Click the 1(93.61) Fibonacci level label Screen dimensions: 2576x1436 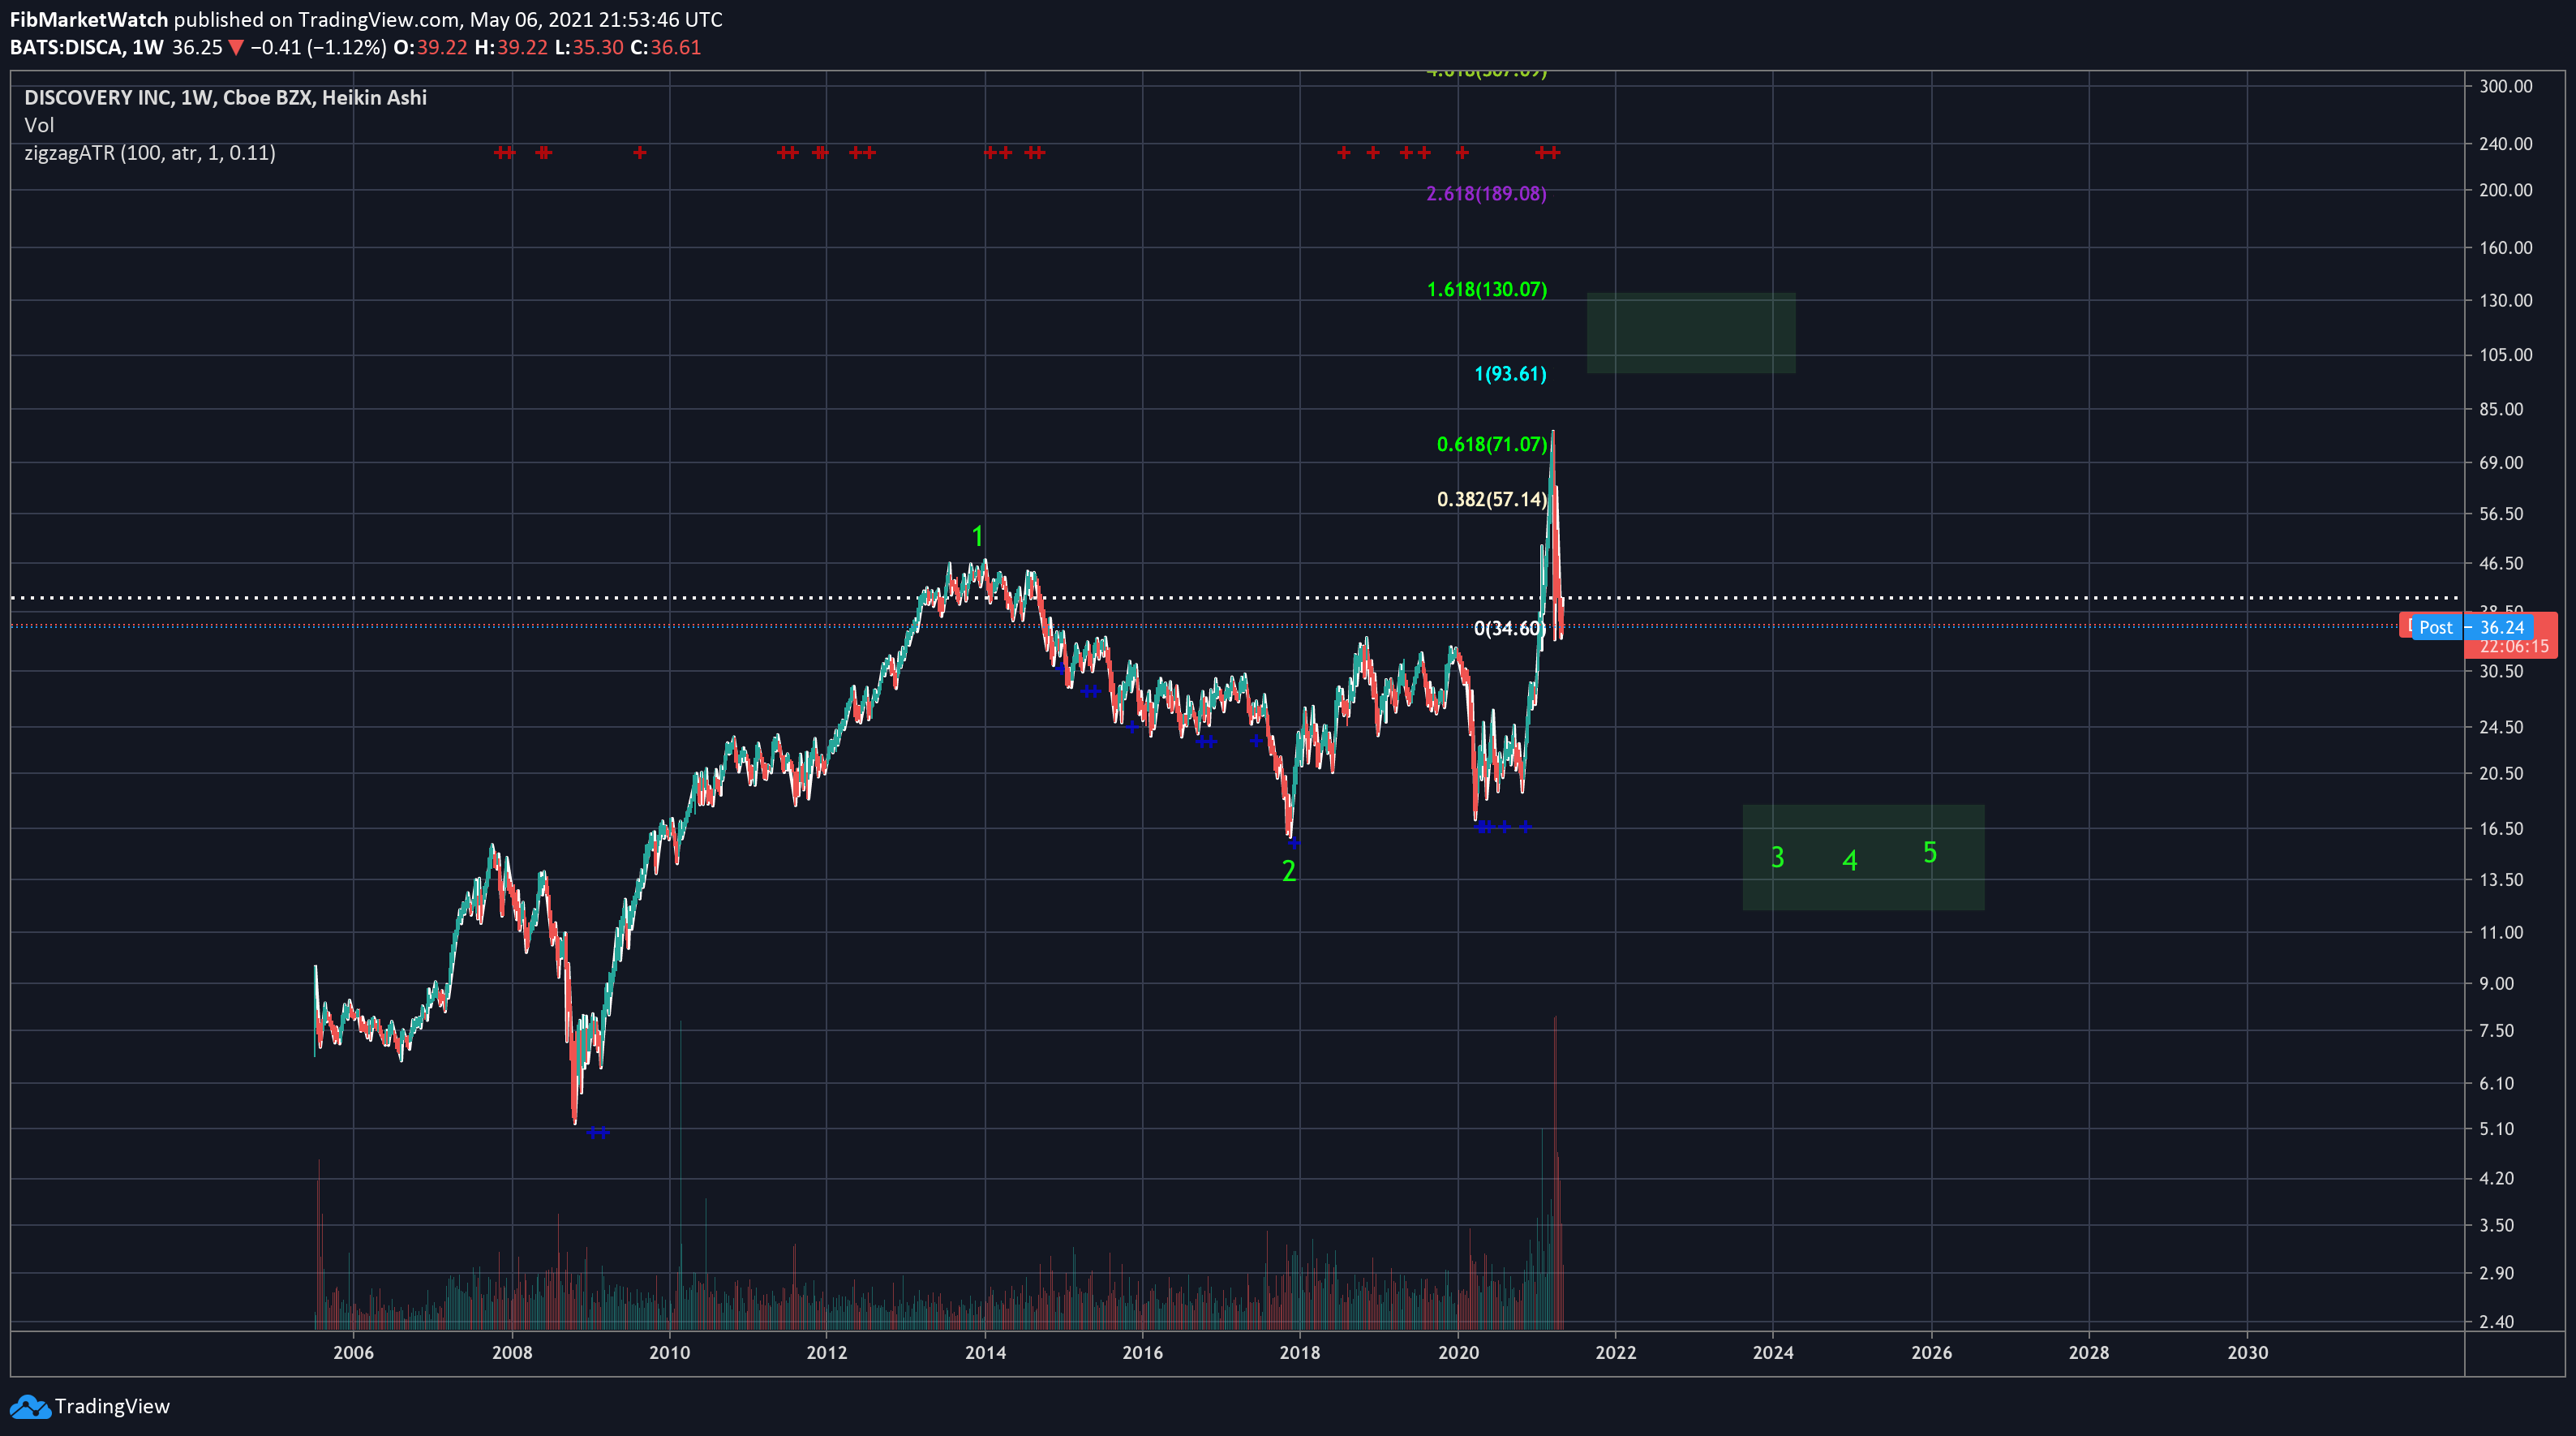point(1510,374)
